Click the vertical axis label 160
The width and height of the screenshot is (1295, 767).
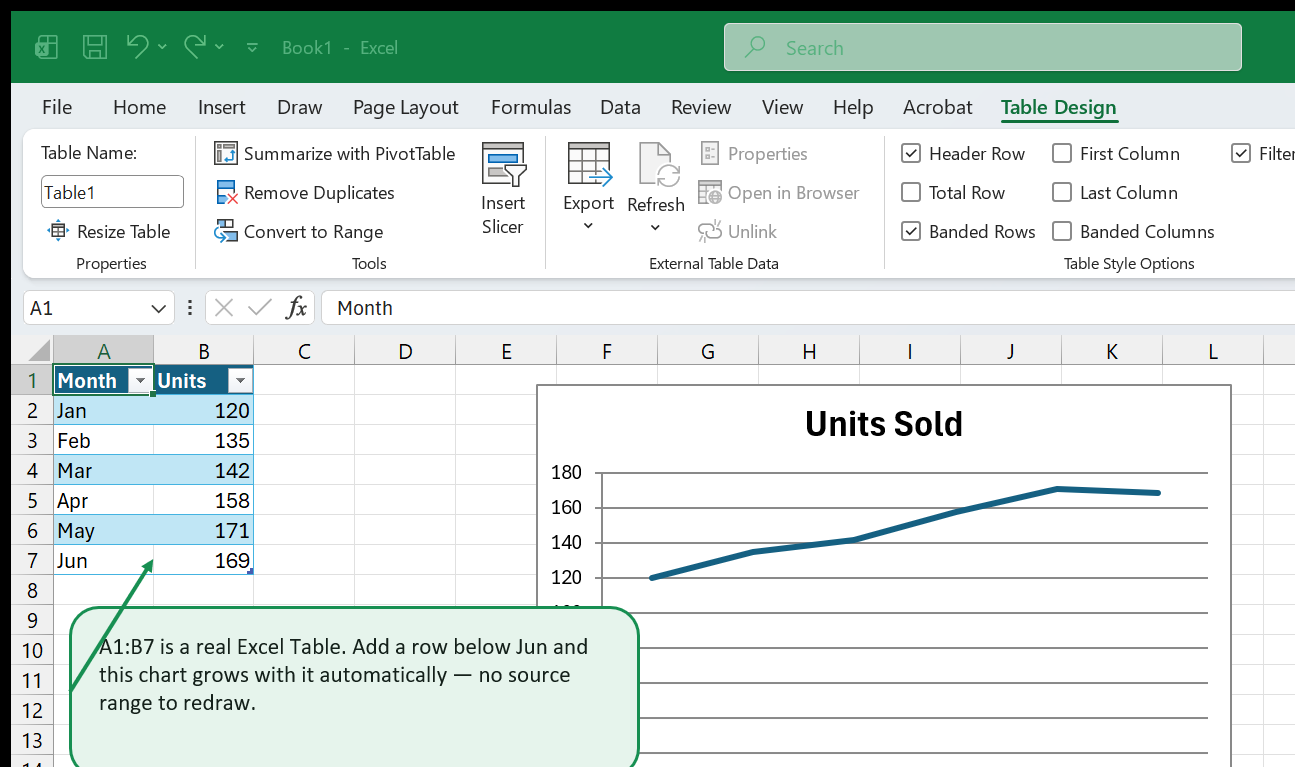[566, 508]
